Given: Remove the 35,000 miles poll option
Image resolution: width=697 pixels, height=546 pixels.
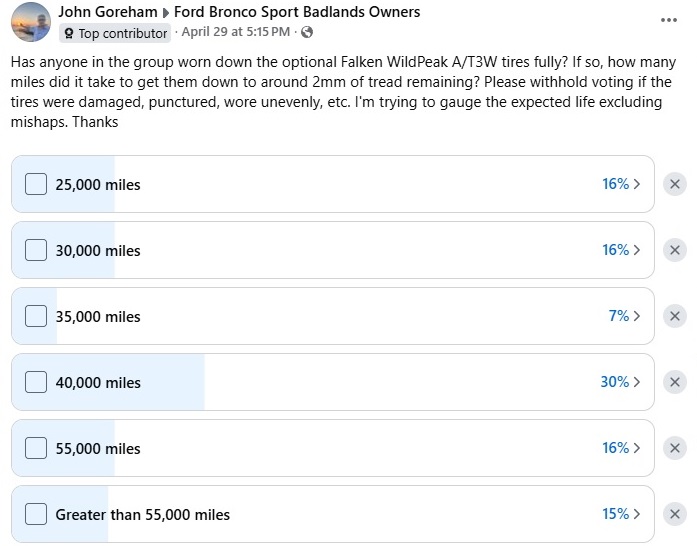Looking at the screenshot, I should [x=675, y=316].
